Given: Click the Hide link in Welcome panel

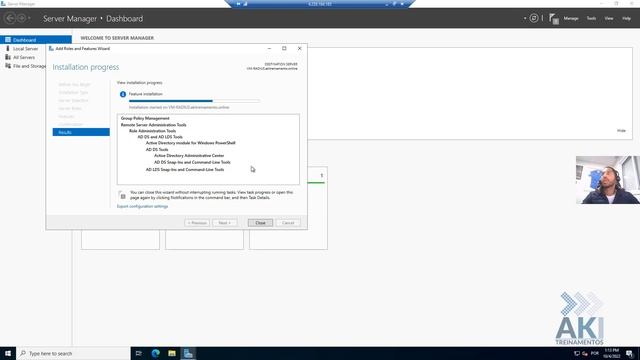Looking at the screenshot, I should (621, 131).
